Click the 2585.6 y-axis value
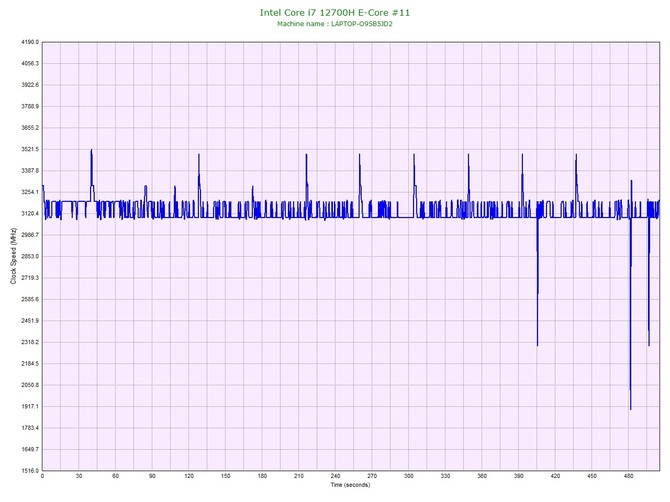Image resolution: width=670 pixels, height=502 pixels. click(x=30, y=299)
